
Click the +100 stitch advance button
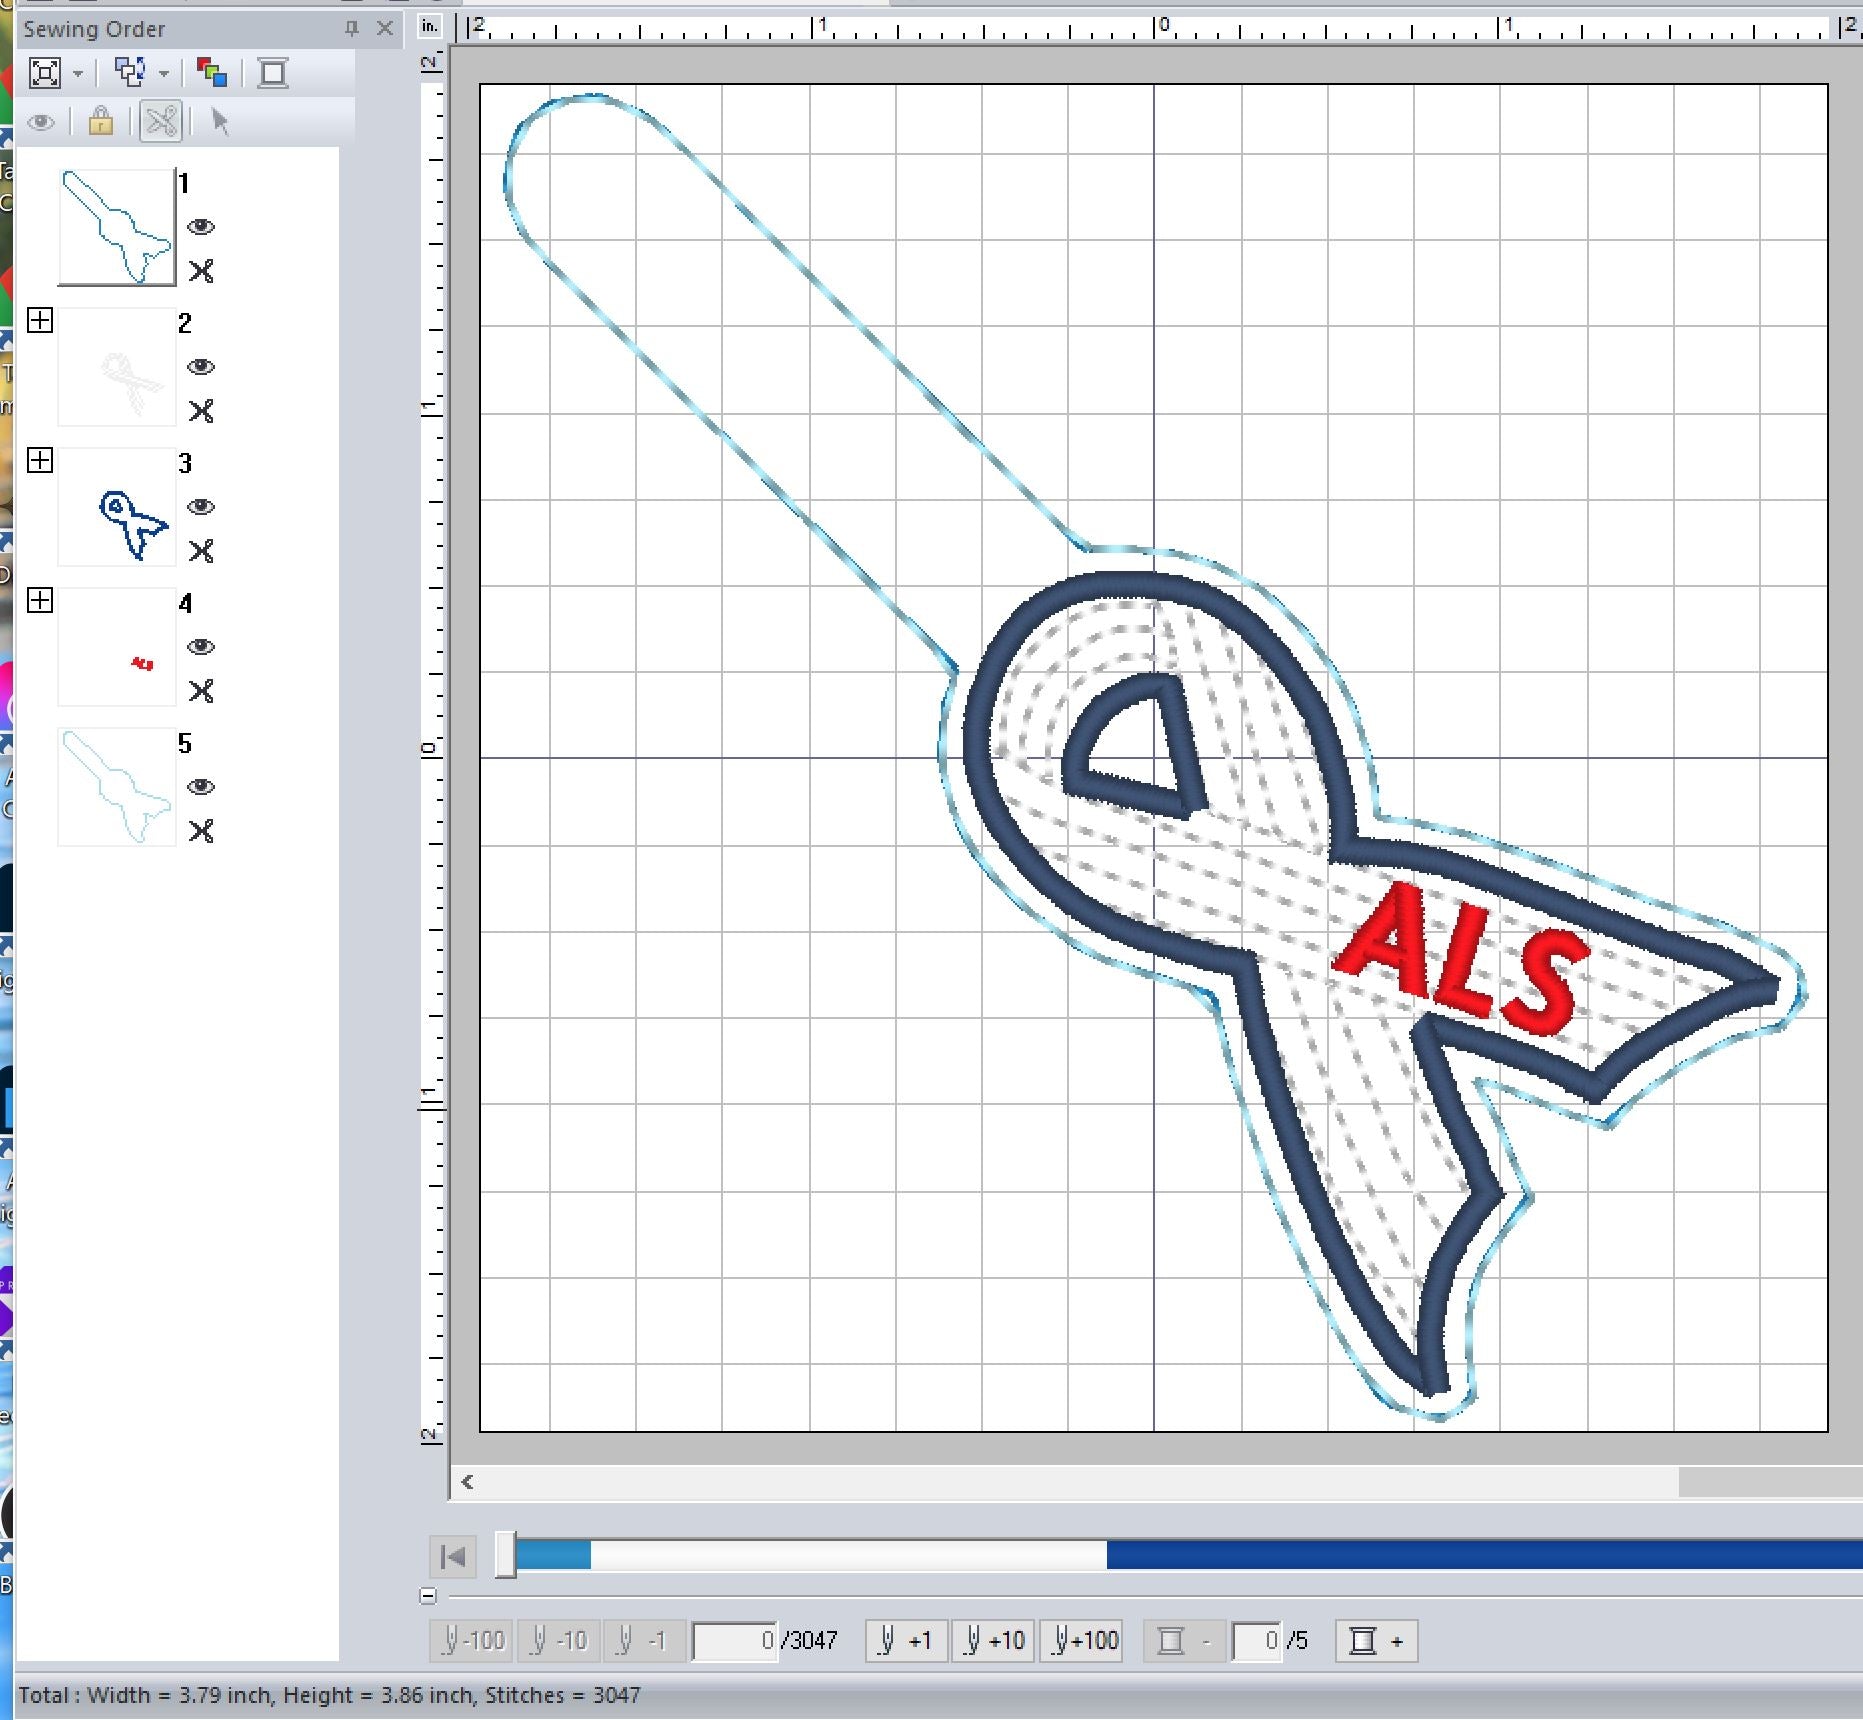[1081, 1640]
